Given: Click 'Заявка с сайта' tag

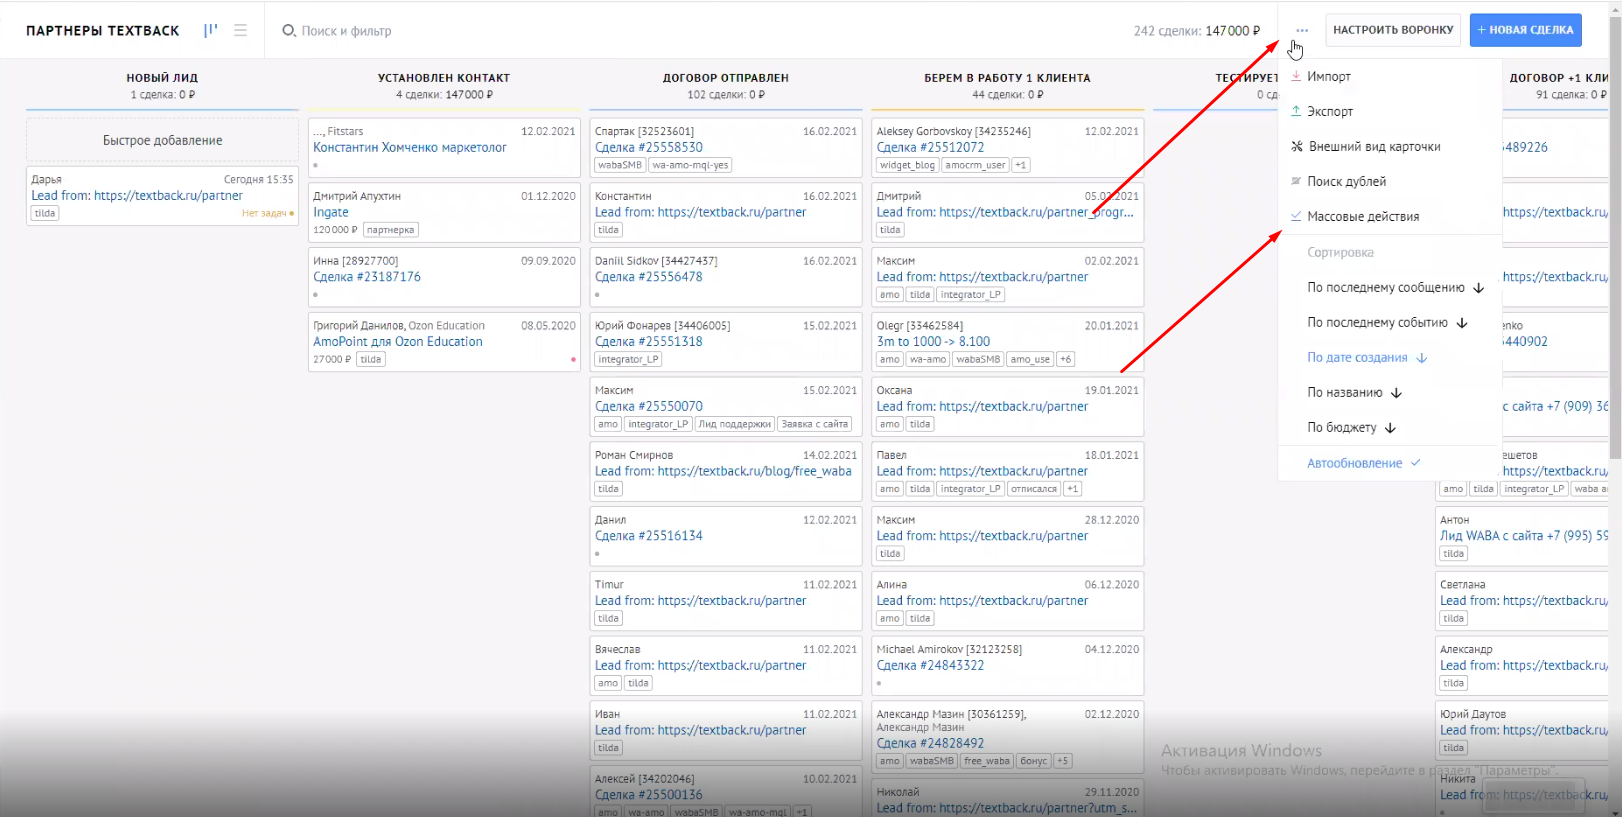Looking at the screenshot, I should pyautogui.click(x=815, y=424).
